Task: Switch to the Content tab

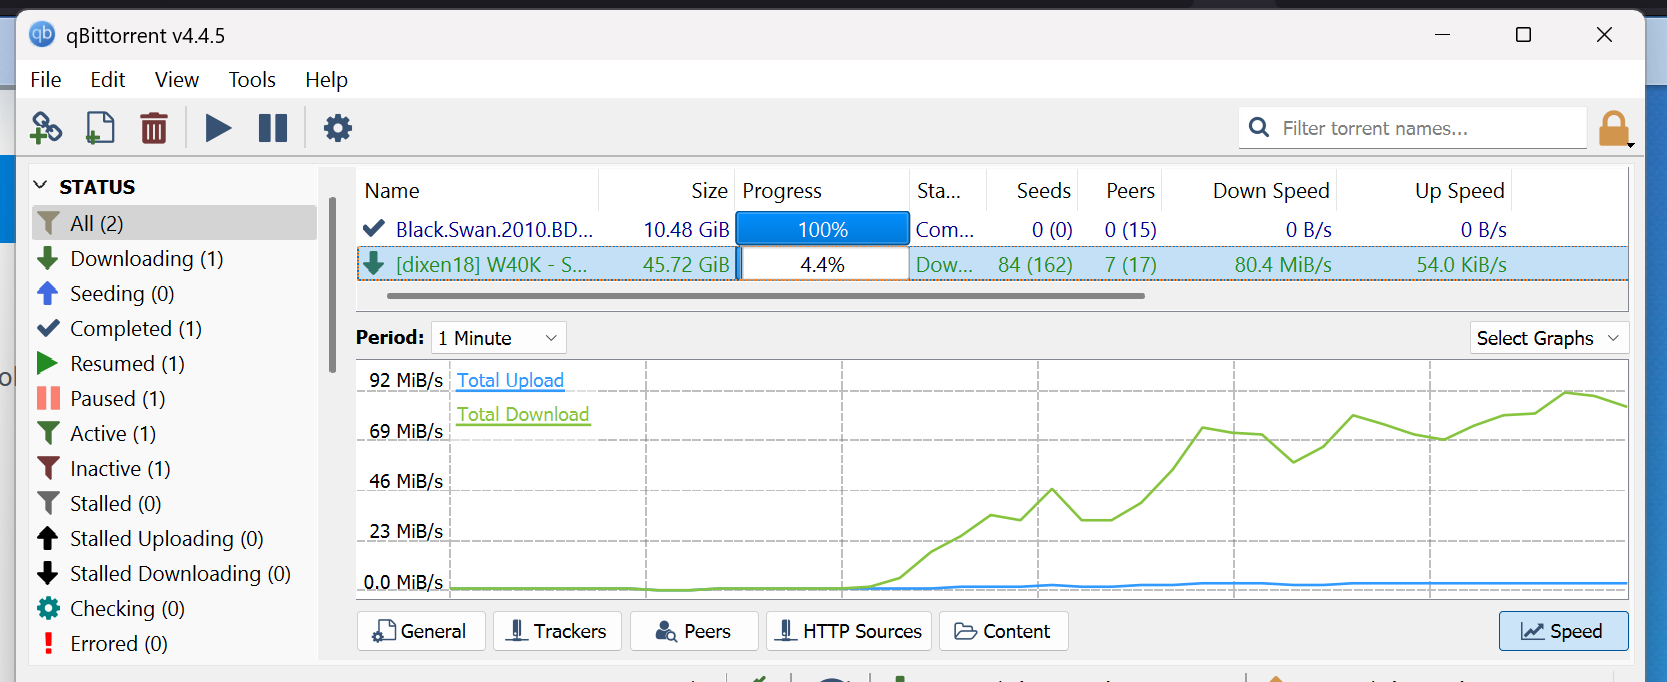Action: click(x=1004, y=631)
